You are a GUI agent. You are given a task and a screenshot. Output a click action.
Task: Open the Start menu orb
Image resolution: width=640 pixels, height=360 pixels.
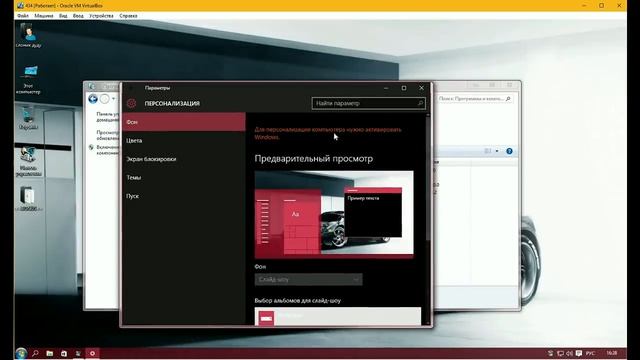(x=21, y=353)
